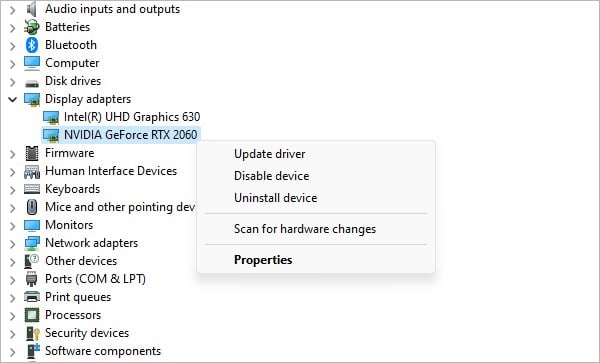Image resolution: width=600 pixels, height=363 pixels.
Task: Click the Print queues printer icon
Action: click(x=32, y=297)
